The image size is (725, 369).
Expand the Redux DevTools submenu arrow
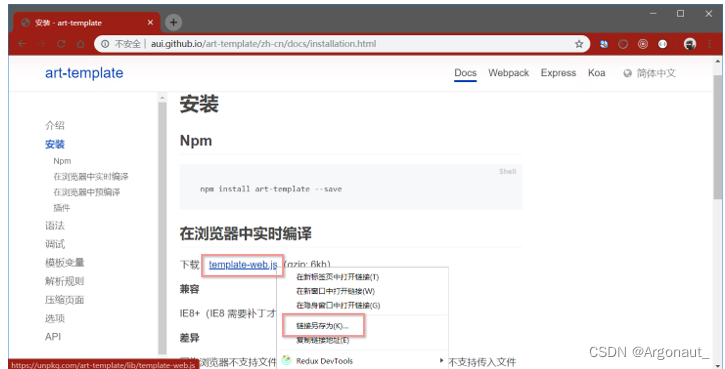tap(442, 360)
